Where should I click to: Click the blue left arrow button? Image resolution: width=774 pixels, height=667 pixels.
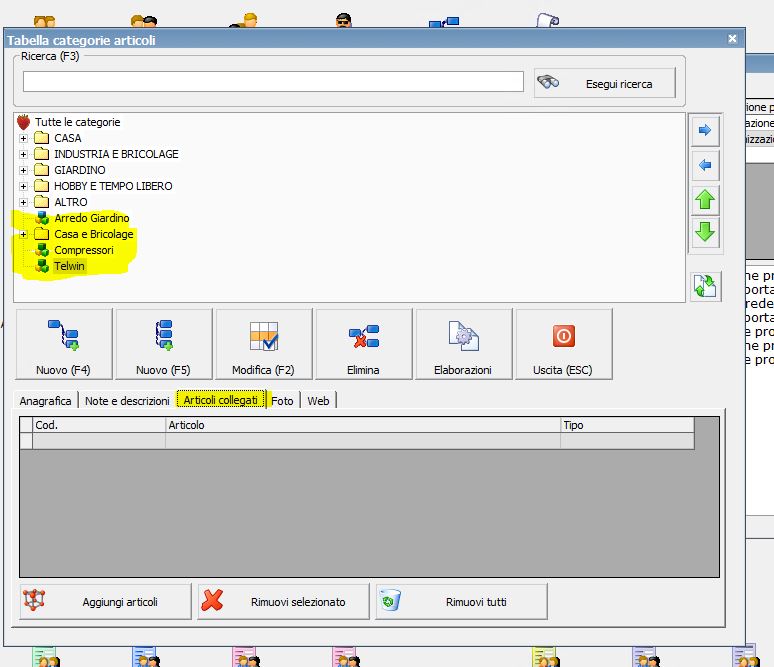coord(705,165)
